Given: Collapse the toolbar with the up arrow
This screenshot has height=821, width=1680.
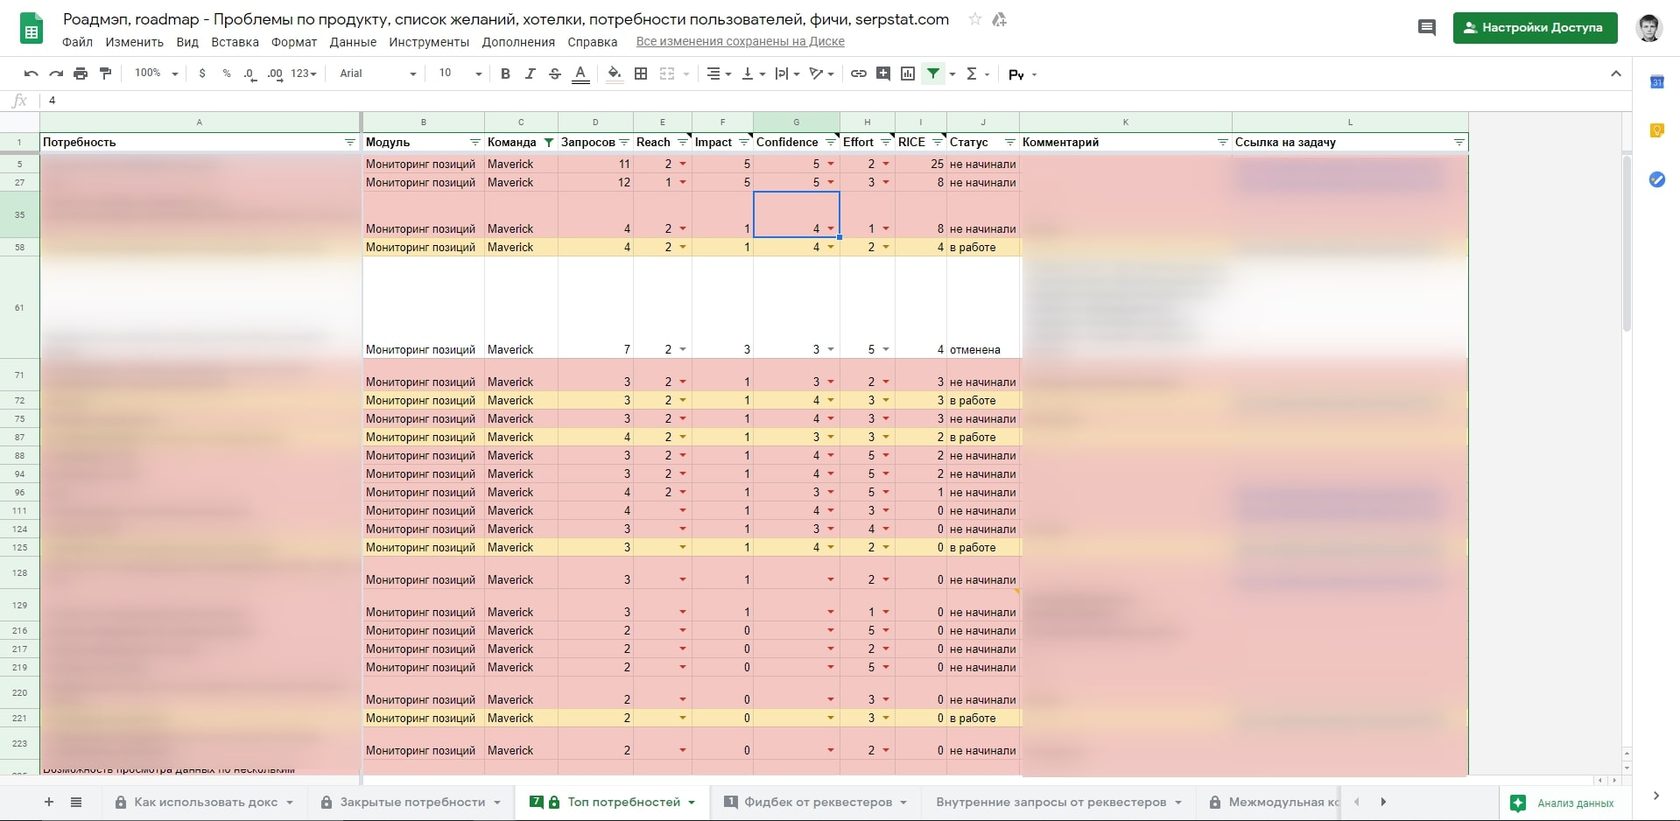Looking at the screenshot, I should coord(1616,74).
